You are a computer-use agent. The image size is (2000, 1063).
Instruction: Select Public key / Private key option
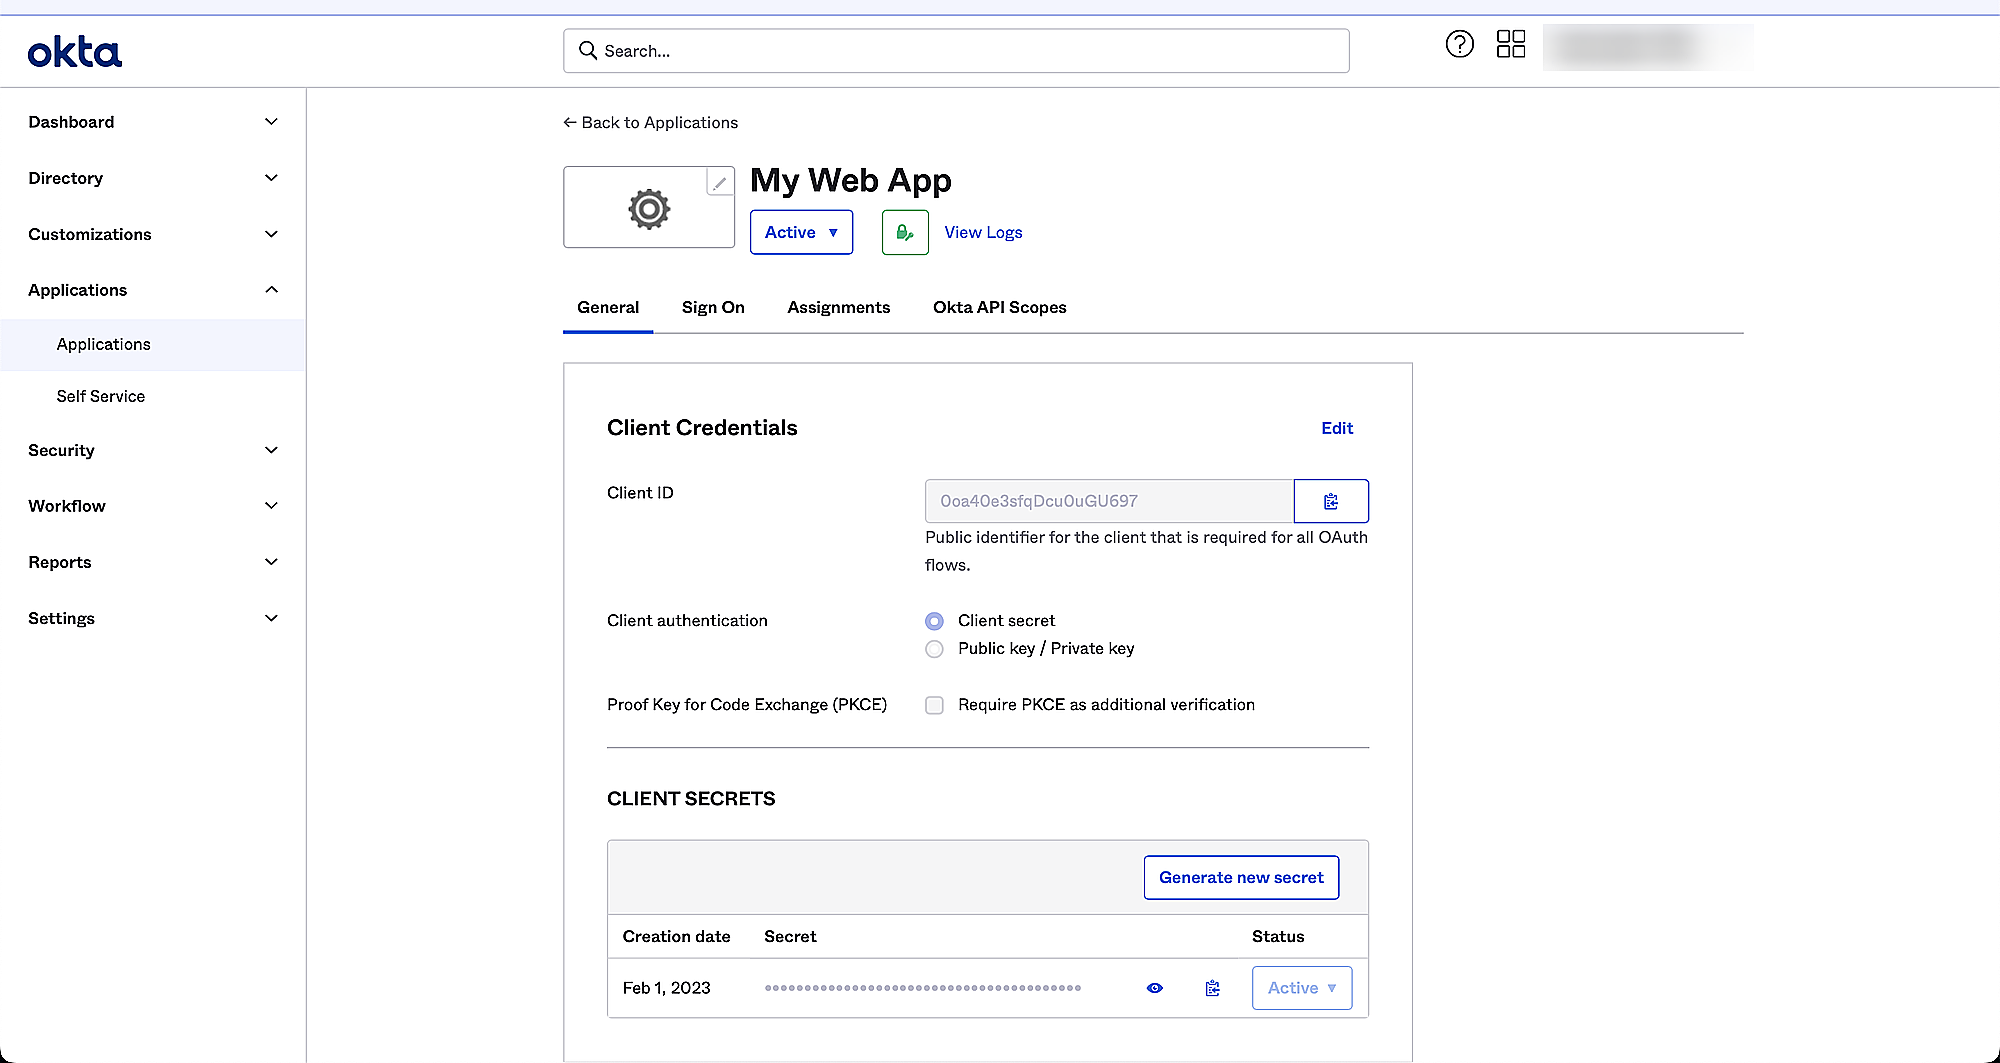click(x=934, y=649)
